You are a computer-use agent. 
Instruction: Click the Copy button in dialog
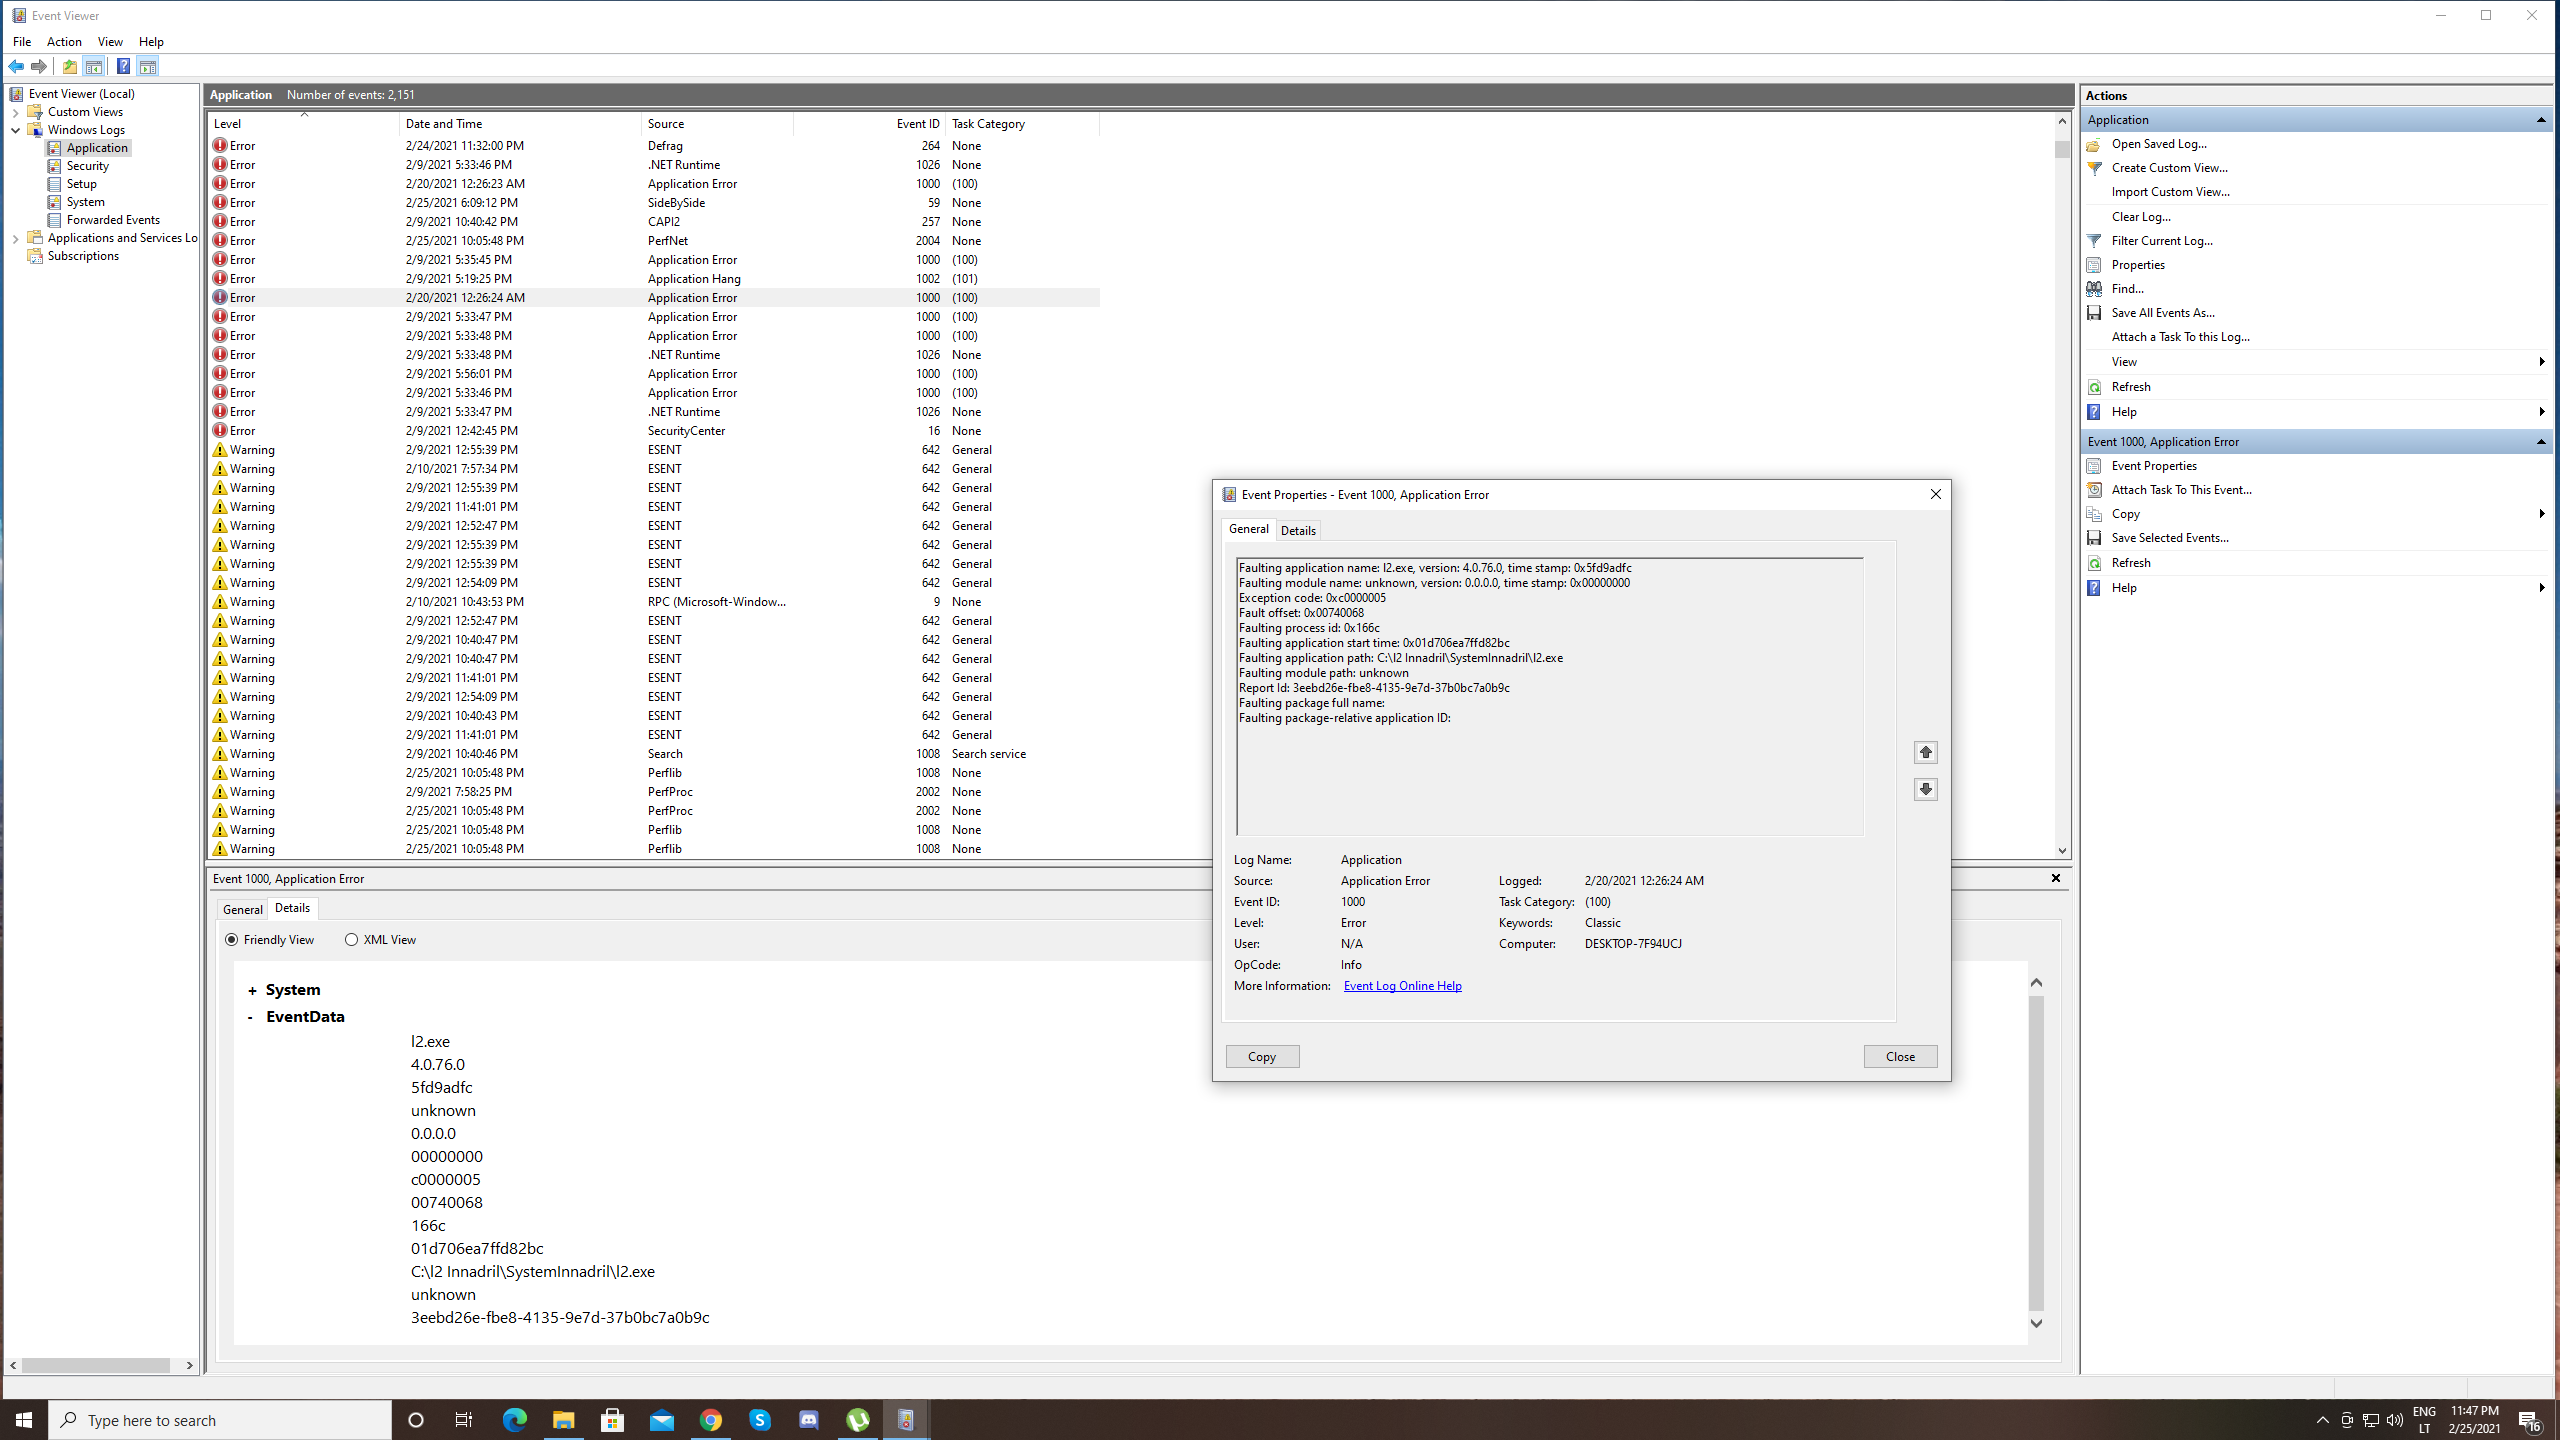tap(1262, 1057)
